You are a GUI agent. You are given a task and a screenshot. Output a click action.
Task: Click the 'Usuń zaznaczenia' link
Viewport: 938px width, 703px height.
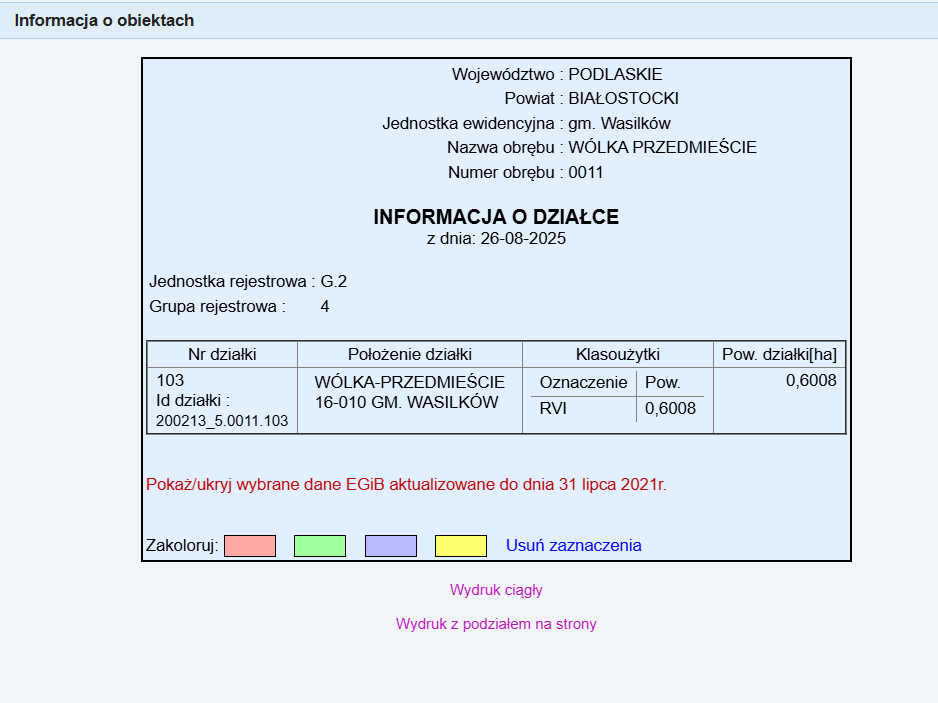click(x=573, y=546)
